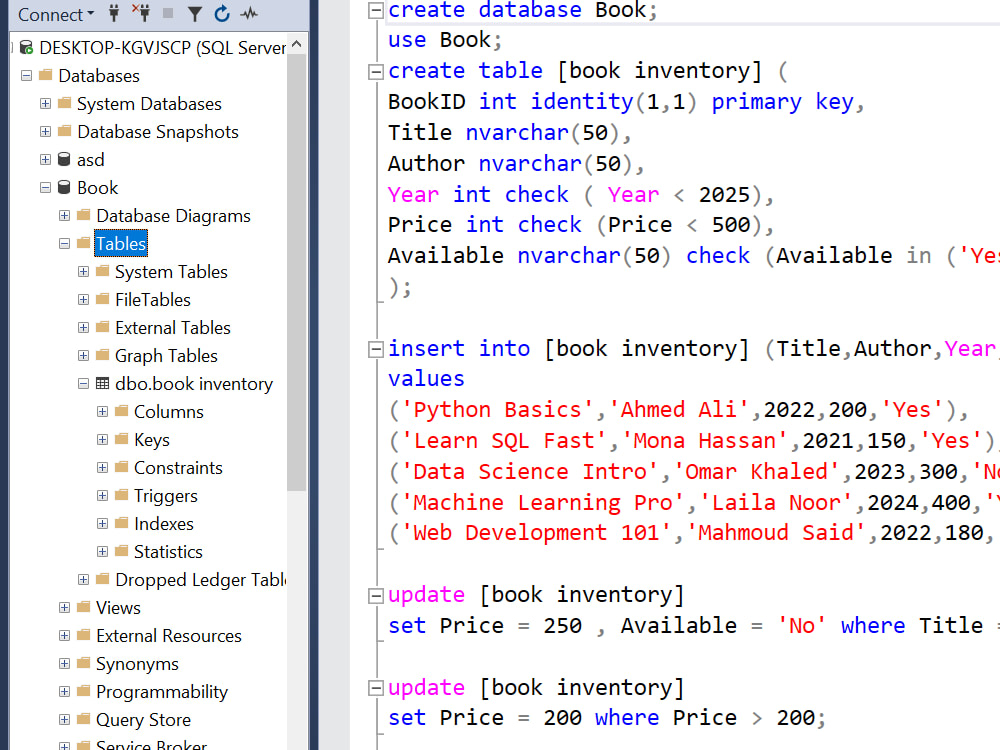Screen dimensions: 1000x750
Task: Select Programmability folder icon
Action: point(84,691)
